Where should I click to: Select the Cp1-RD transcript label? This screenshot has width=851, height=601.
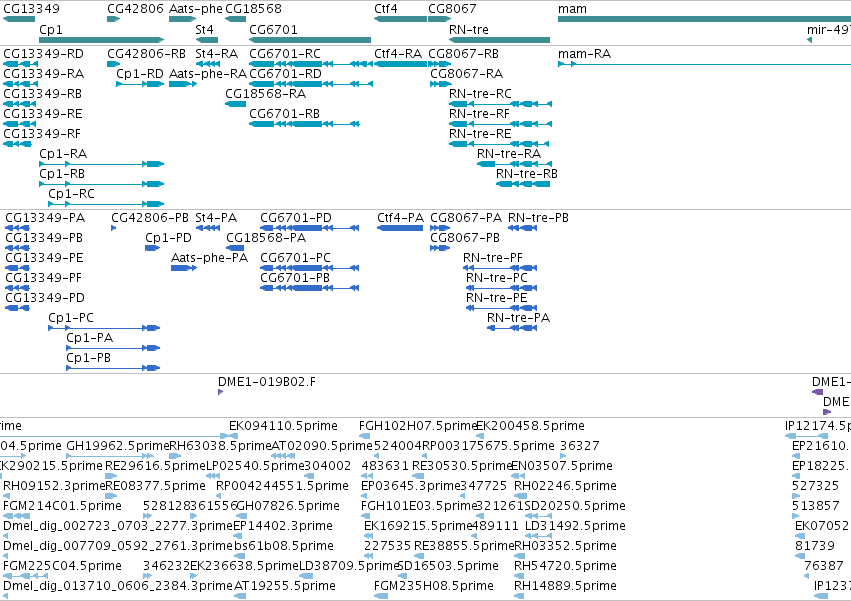point(140,73)
